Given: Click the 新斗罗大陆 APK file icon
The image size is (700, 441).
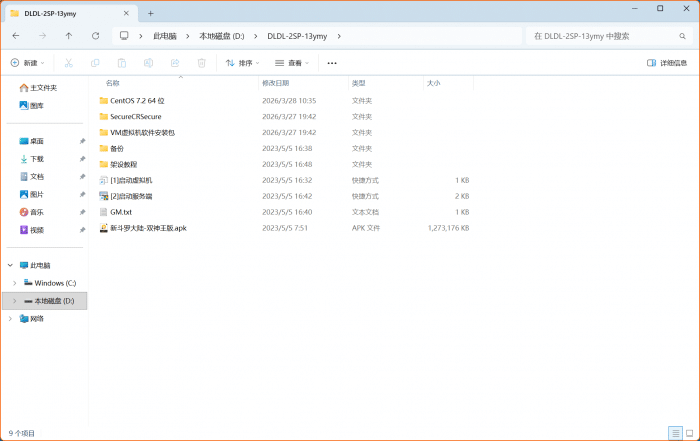Looking at the screenshot, I should click(103, 228).
